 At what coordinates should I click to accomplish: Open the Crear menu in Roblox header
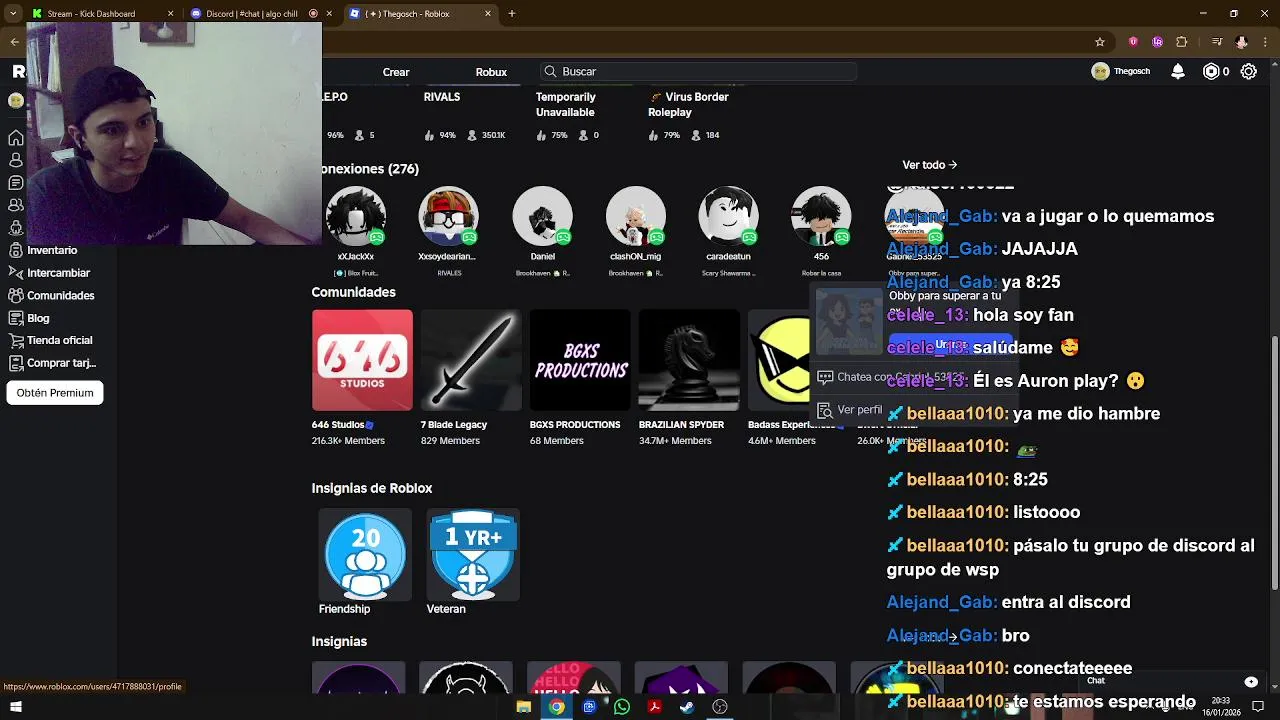tap(396, 72)
